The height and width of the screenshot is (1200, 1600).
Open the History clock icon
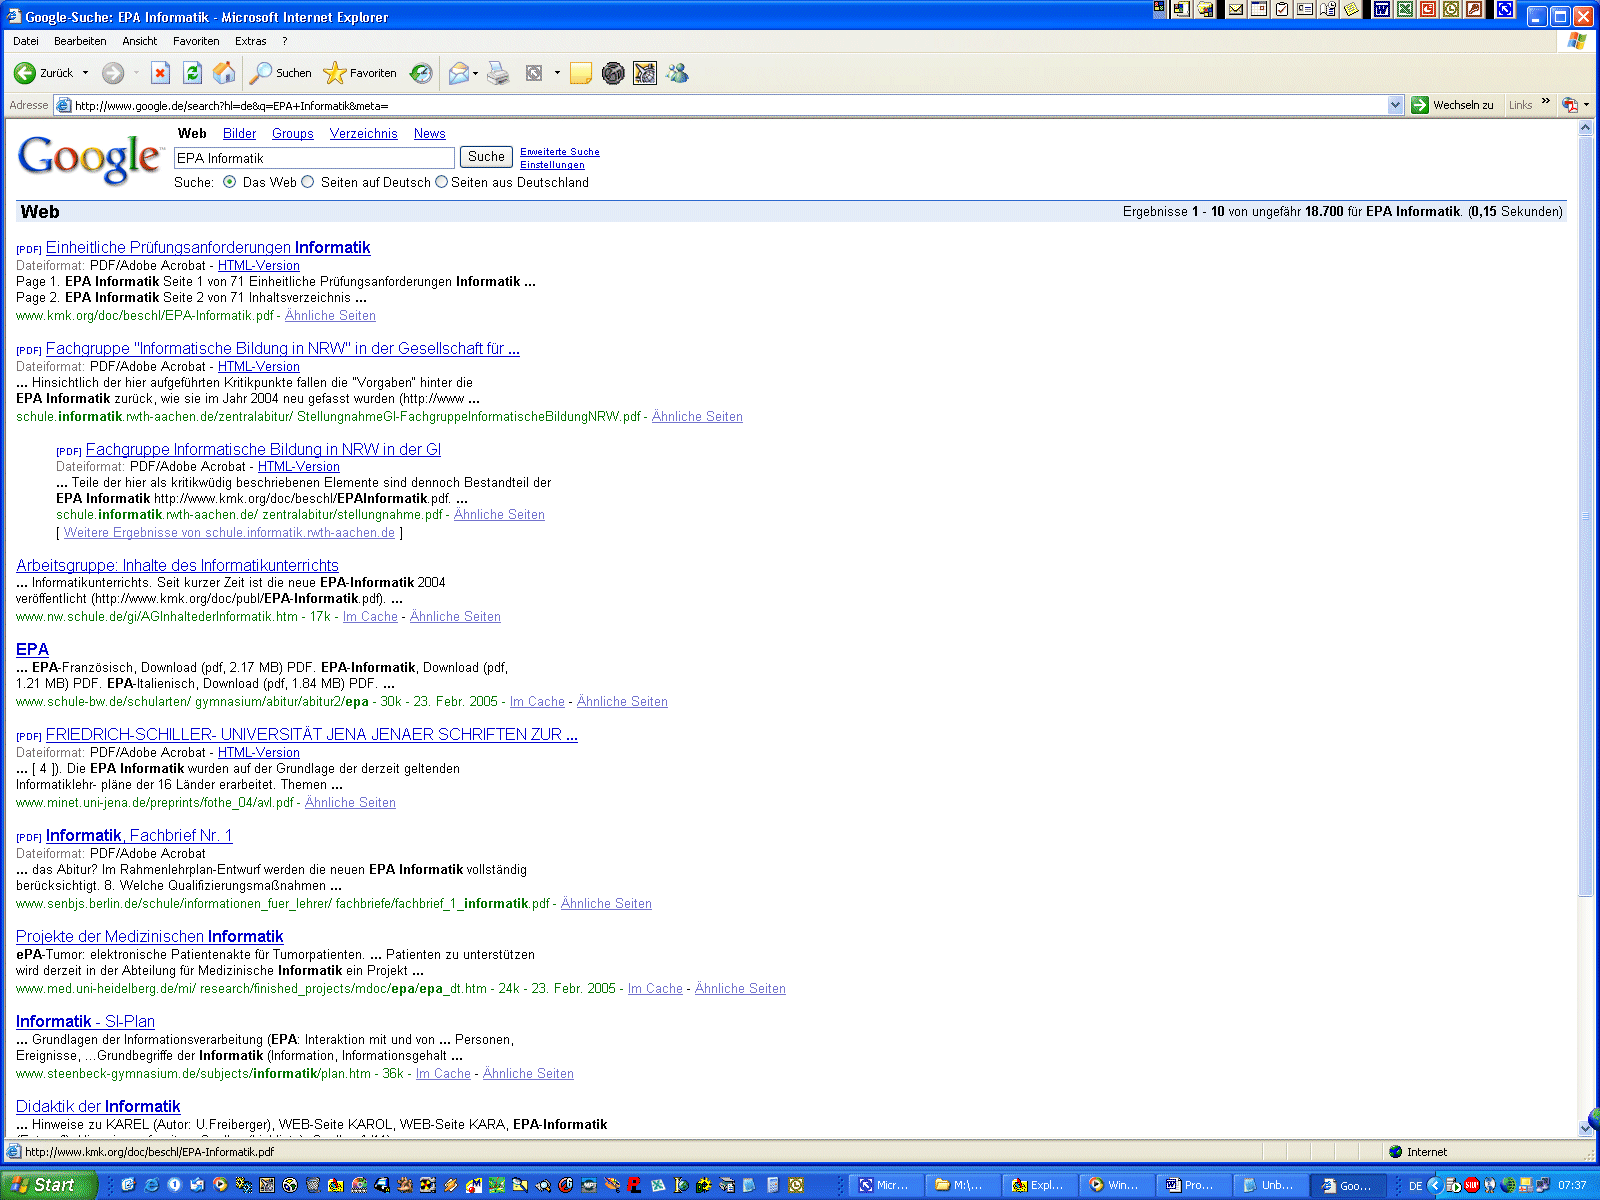click(422, 73)
